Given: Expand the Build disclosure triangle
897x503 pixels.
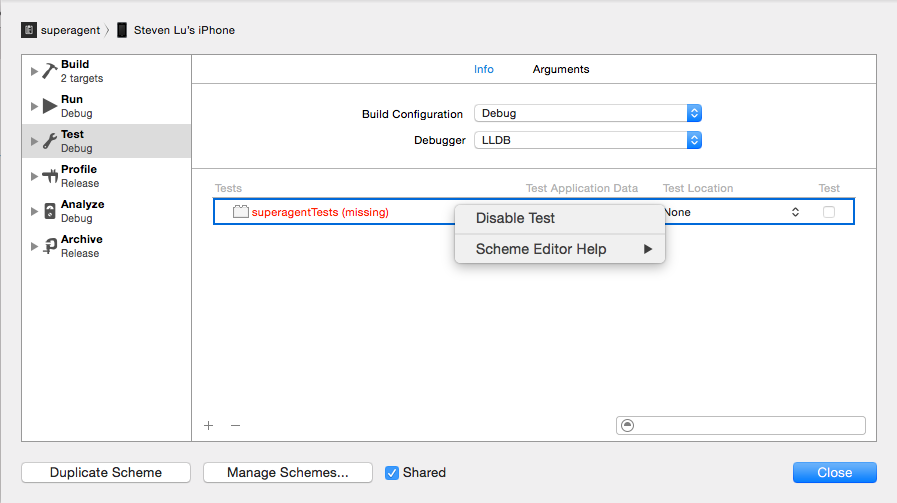Looking at the screenshot, I should tap(35, 72).
